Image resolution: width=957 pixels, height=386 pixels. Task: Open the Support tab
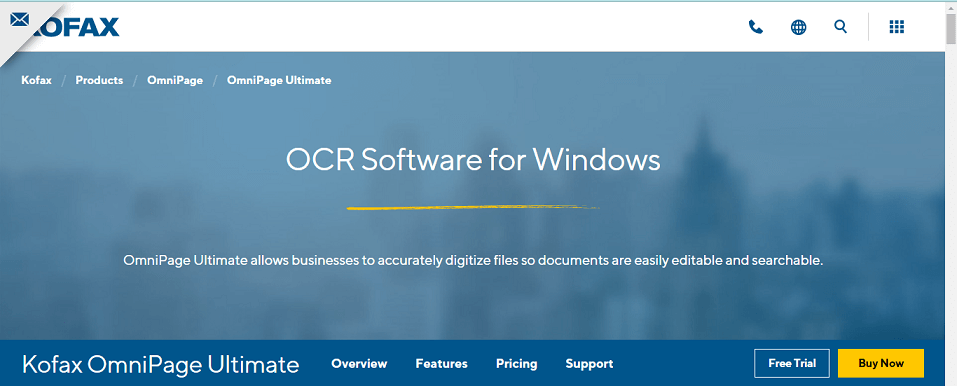pyautogui.click(x=589, y=363)
